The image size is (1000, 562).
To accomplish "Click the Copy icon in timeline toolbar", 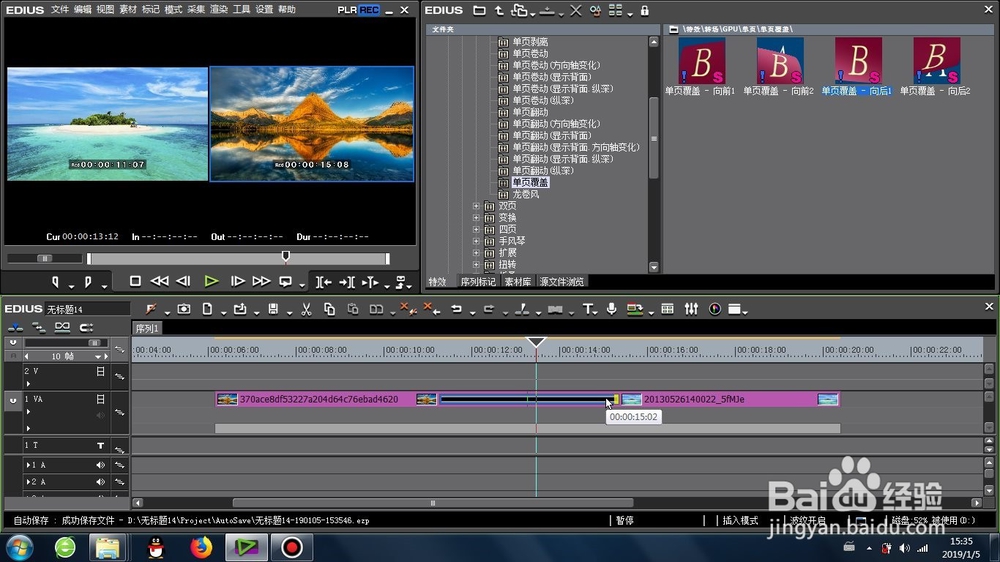I will pyautogui.click(x=329, y=309).
